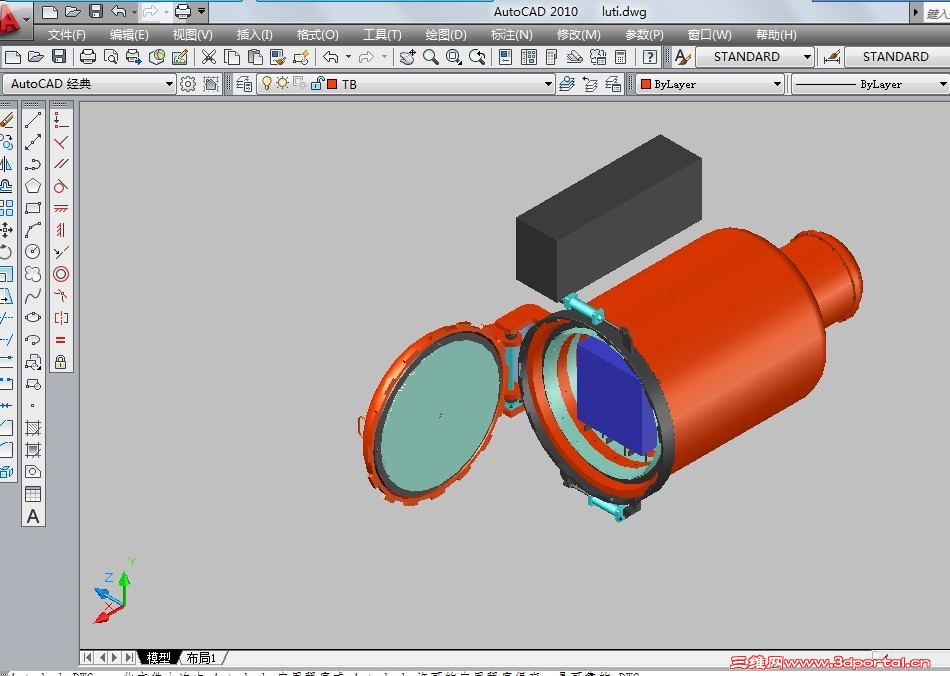Select the Pan Realtime tool

(407, 57)
